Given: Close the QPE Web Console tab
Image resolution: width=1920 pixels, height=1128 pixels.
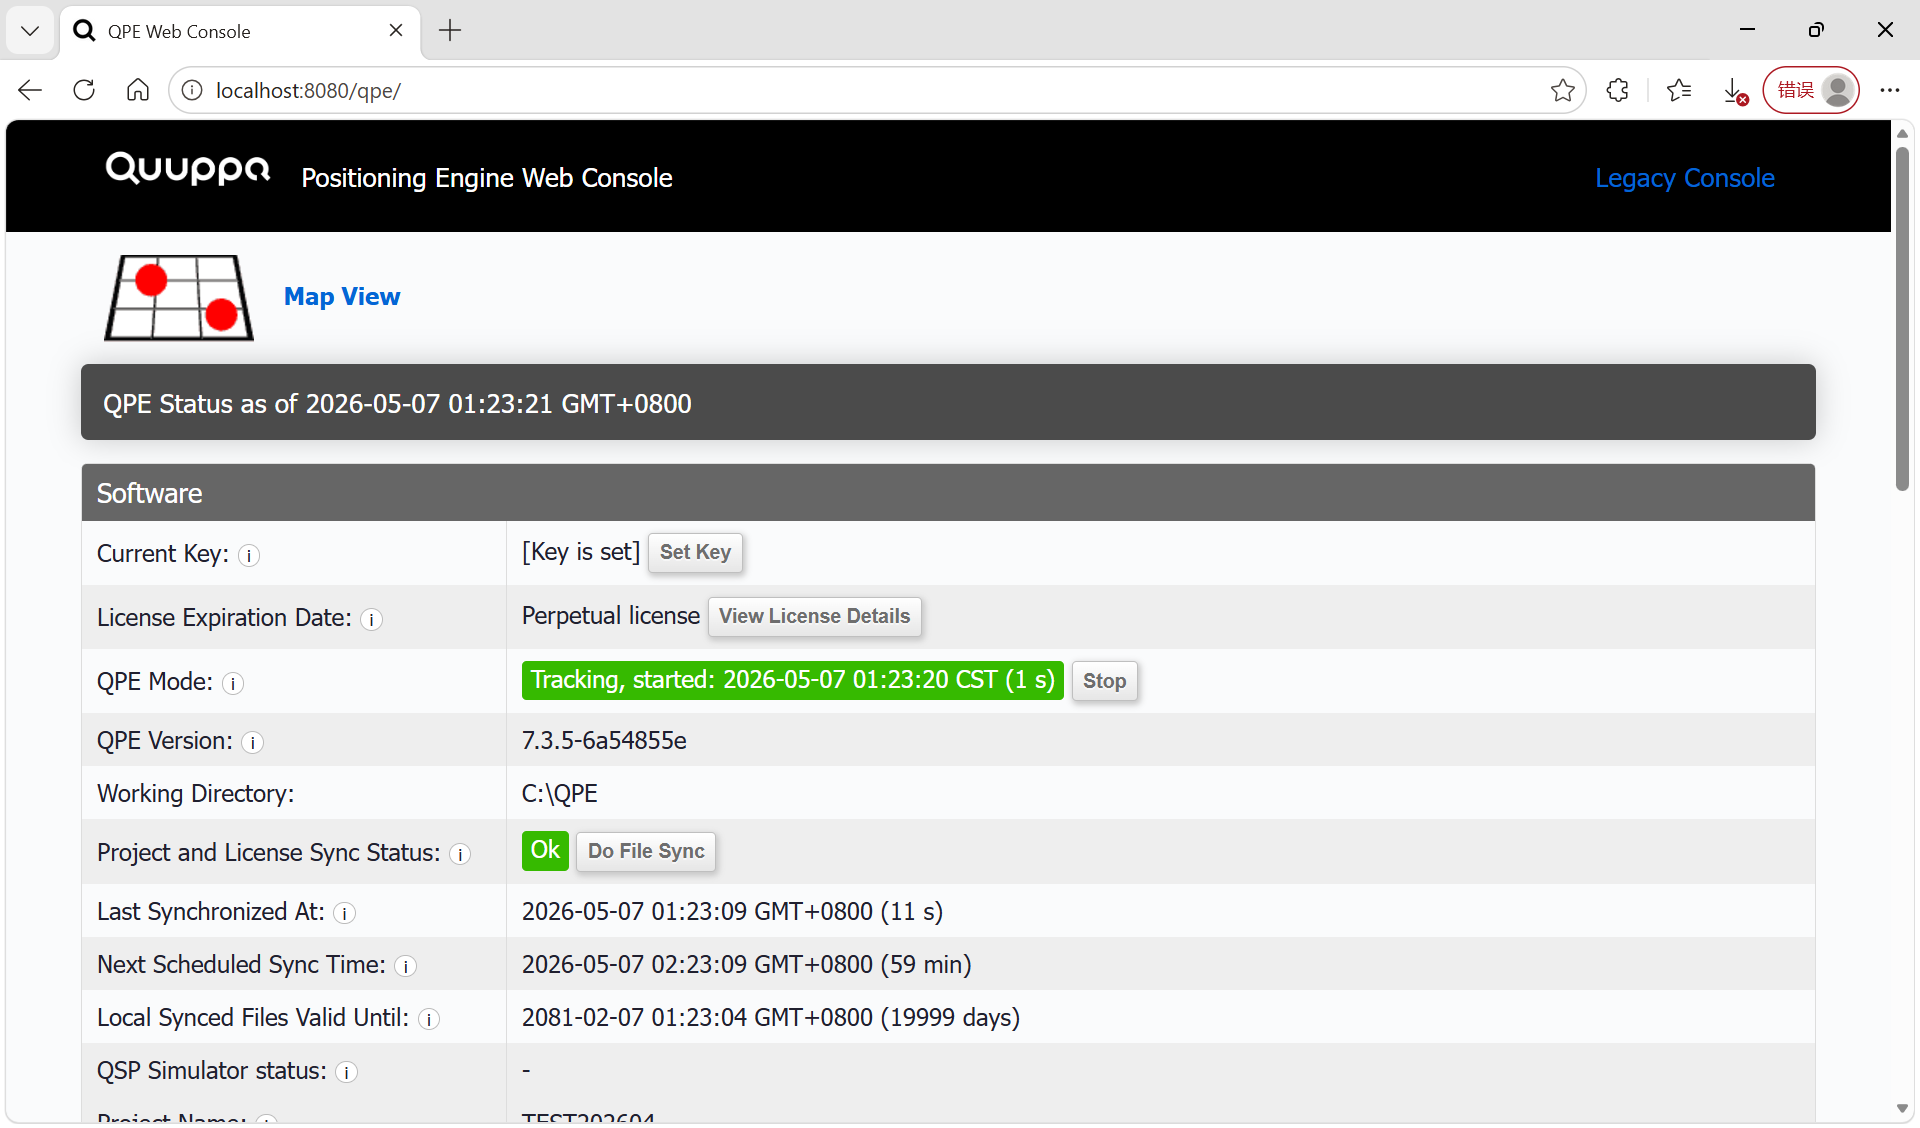Looking at the screenshot, I should (396, 30).
